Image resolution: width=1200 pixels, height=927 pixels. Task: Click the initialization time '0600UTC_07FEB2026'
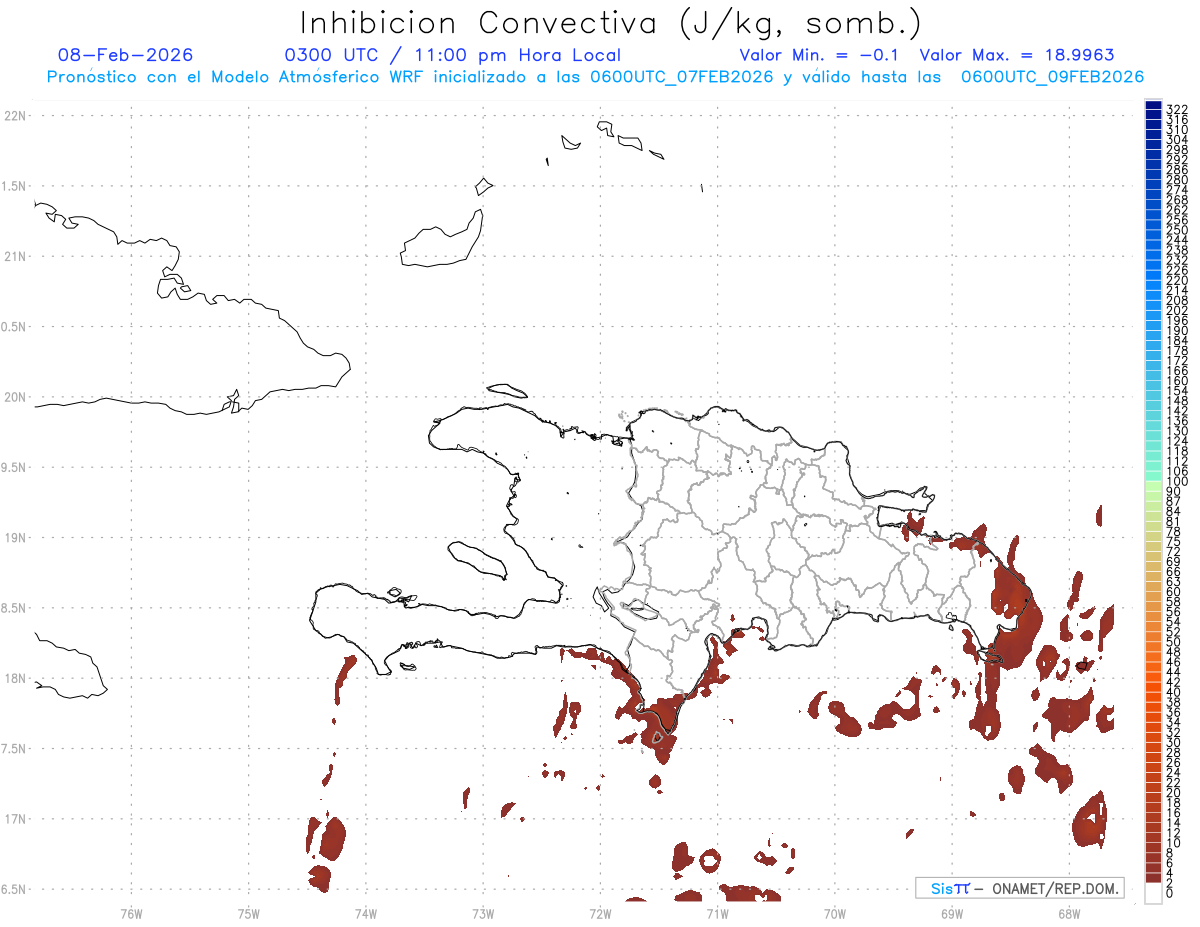681,77
